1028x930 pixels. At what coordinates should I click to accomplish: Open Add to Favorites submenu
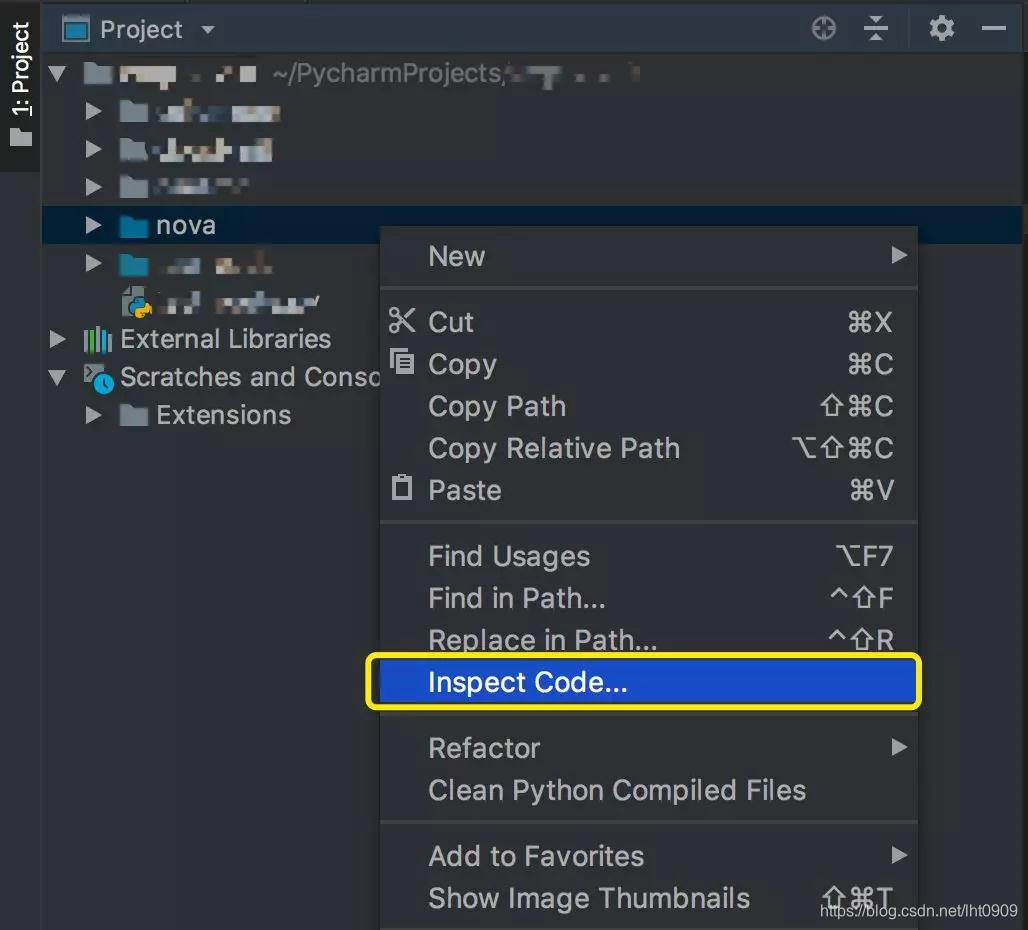(648, 856)
